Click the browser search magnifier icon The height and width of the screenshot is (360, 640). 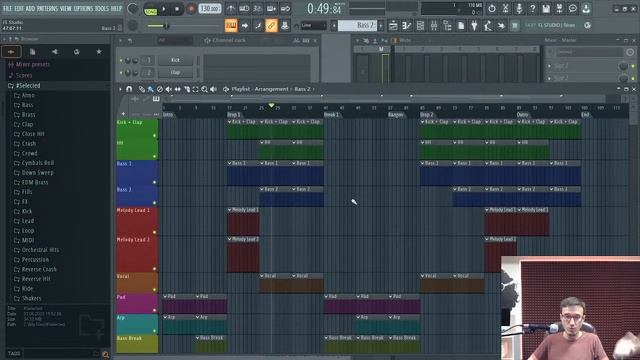[x=105, y=354]
